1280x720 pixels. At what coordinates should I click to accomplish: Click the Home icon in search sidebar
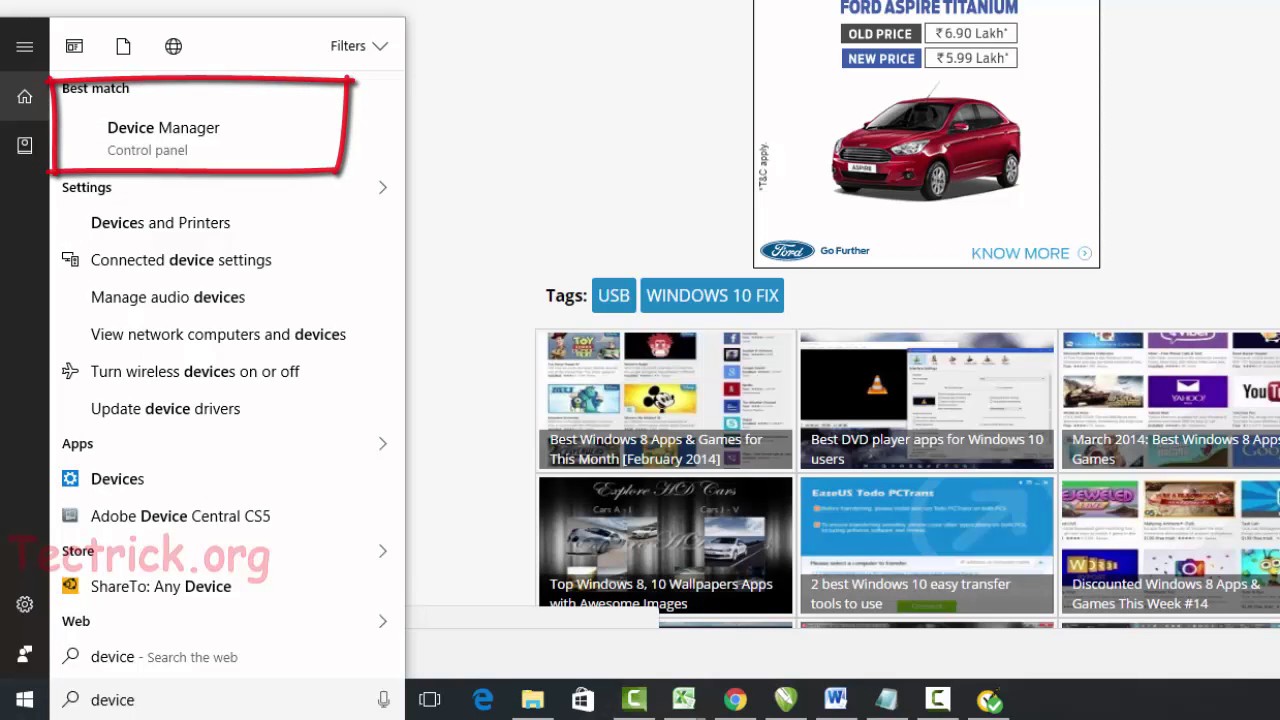[24, 96]
